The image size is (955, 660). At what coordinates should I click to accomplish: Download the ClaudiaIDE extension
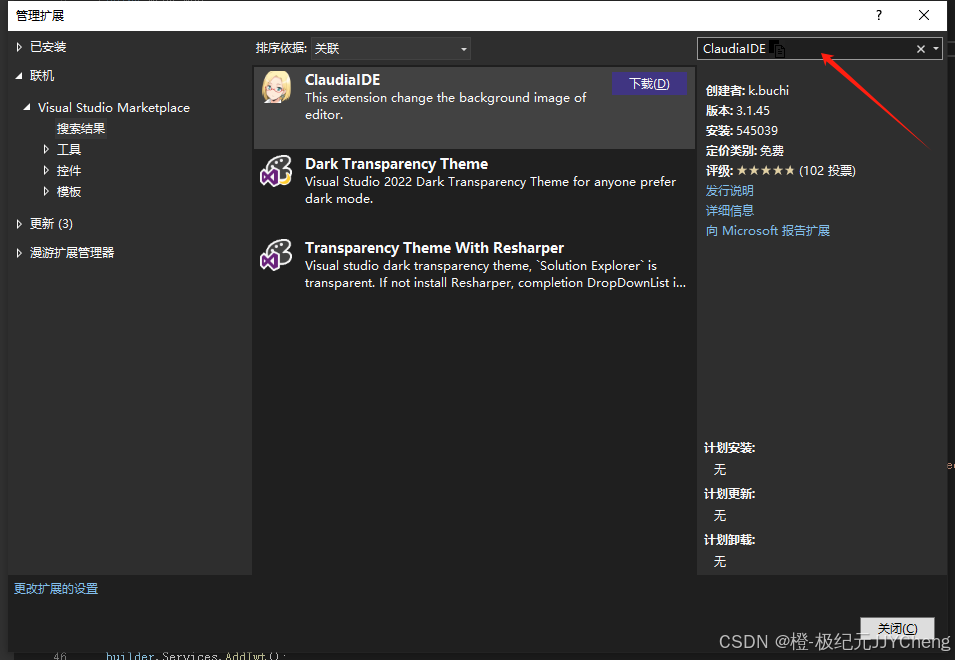tap(649, 83)
